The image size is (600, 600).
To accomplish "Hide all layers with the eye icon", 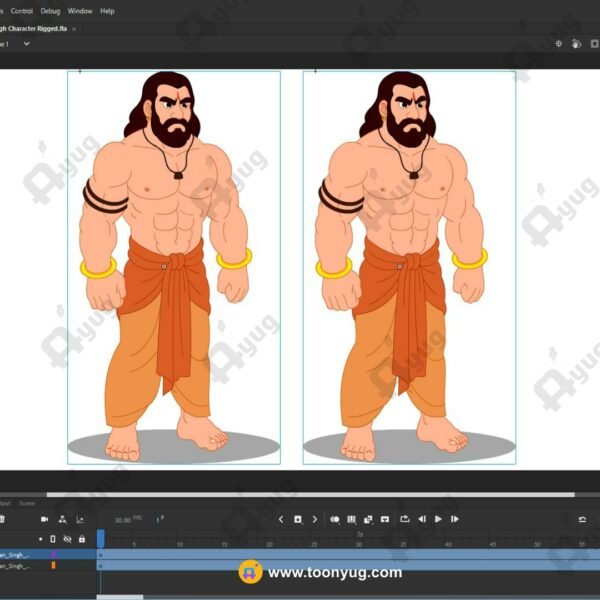I will pyautogui.click(x=67, y=539).
